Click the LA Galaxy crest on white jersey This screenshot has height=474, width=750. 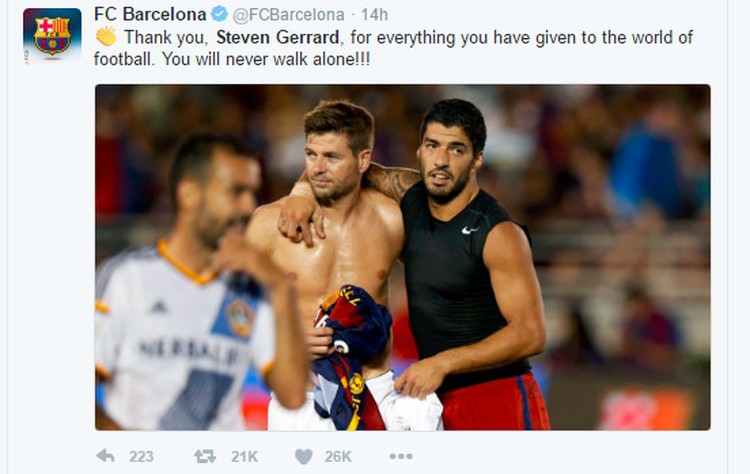(x=239, y=318)
